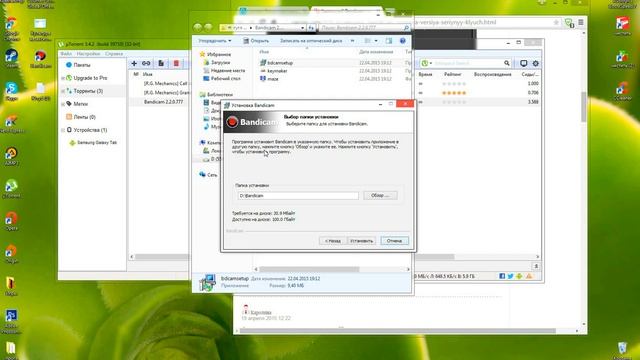The height and width of the screenshot is (360, 640).
Task: Open Рабочий стол in Explorer navigation
Action: point(226,78)
